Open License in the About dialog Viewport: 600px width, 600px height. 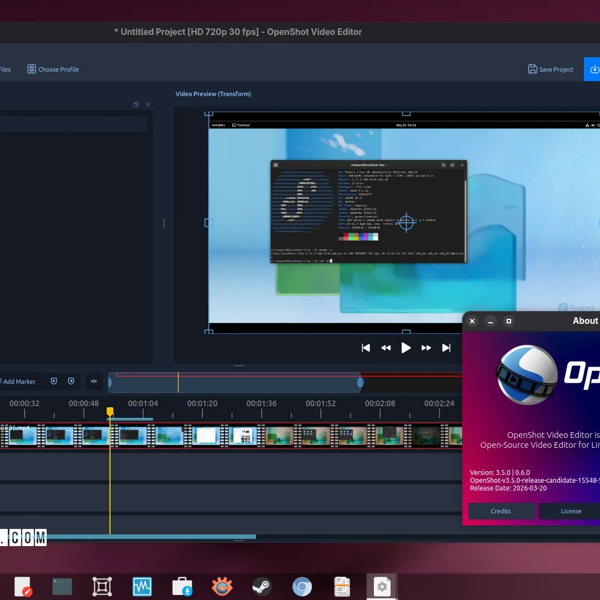570,511
